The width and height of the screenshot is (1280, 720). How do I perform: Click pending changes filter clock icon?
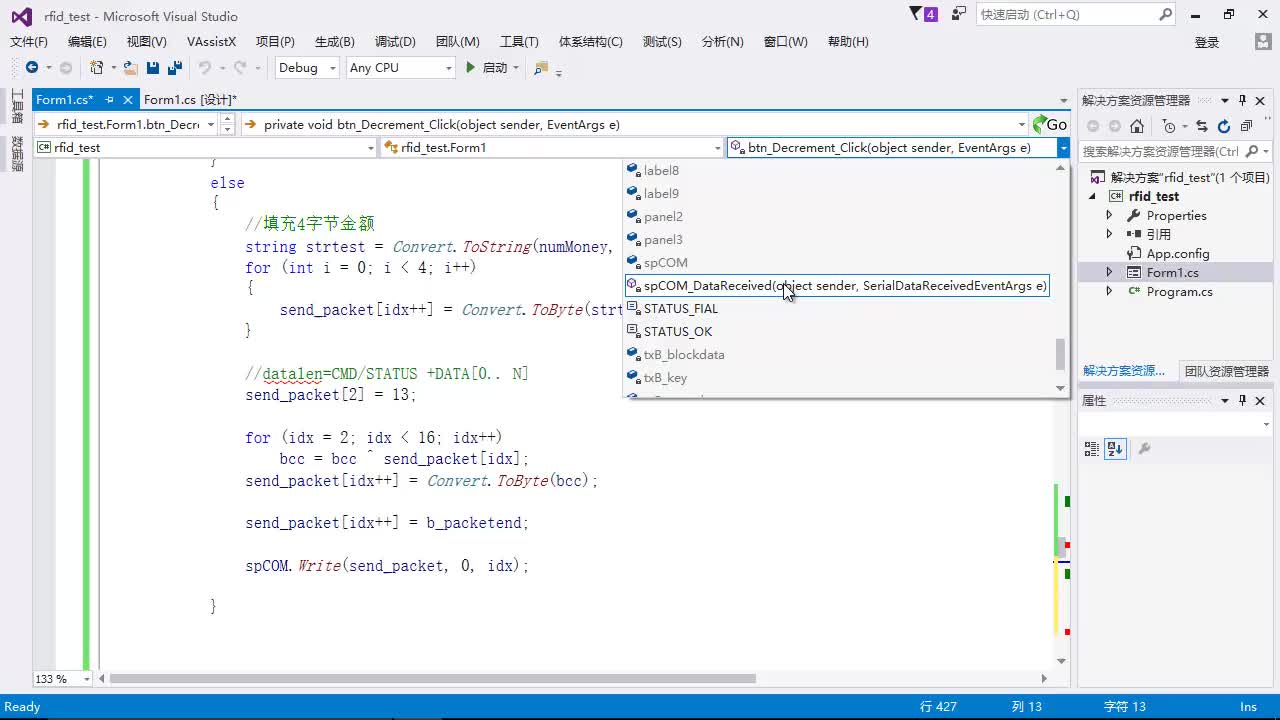(1169, 126)
